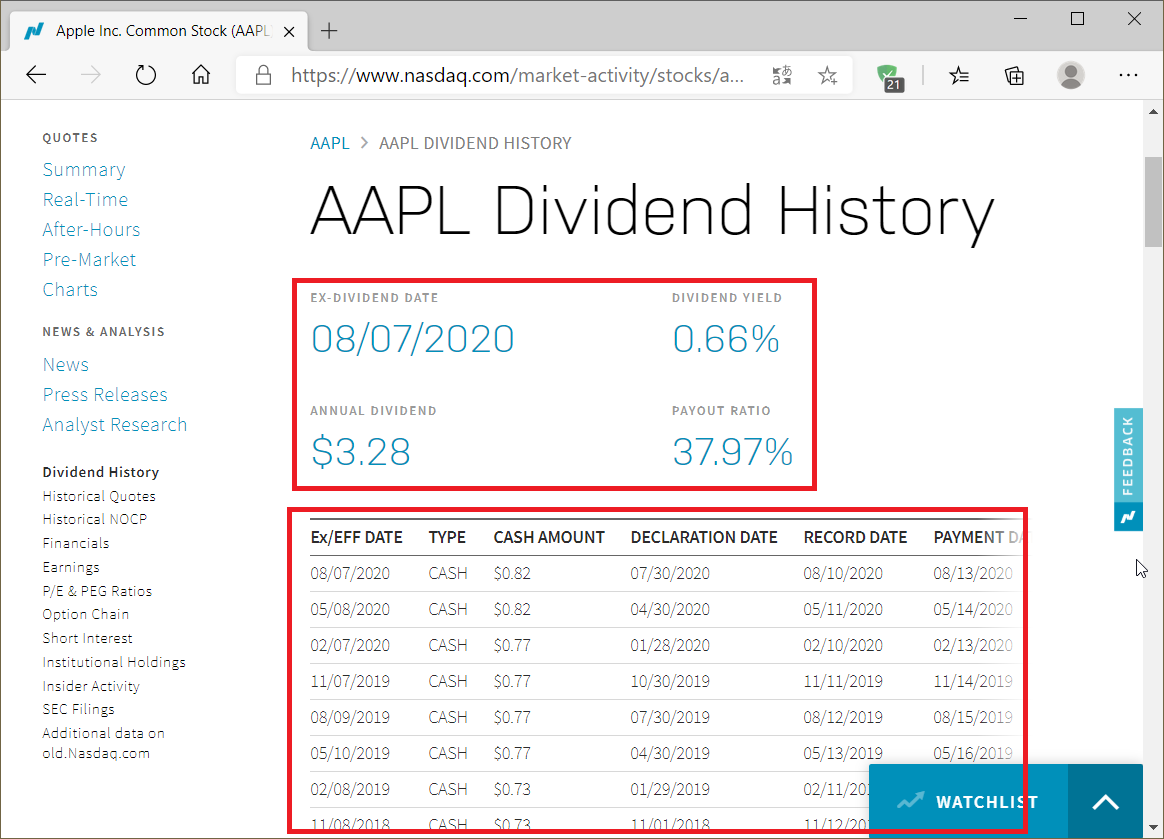Click the 11/11/2019 record date cell

coord(843,682)
